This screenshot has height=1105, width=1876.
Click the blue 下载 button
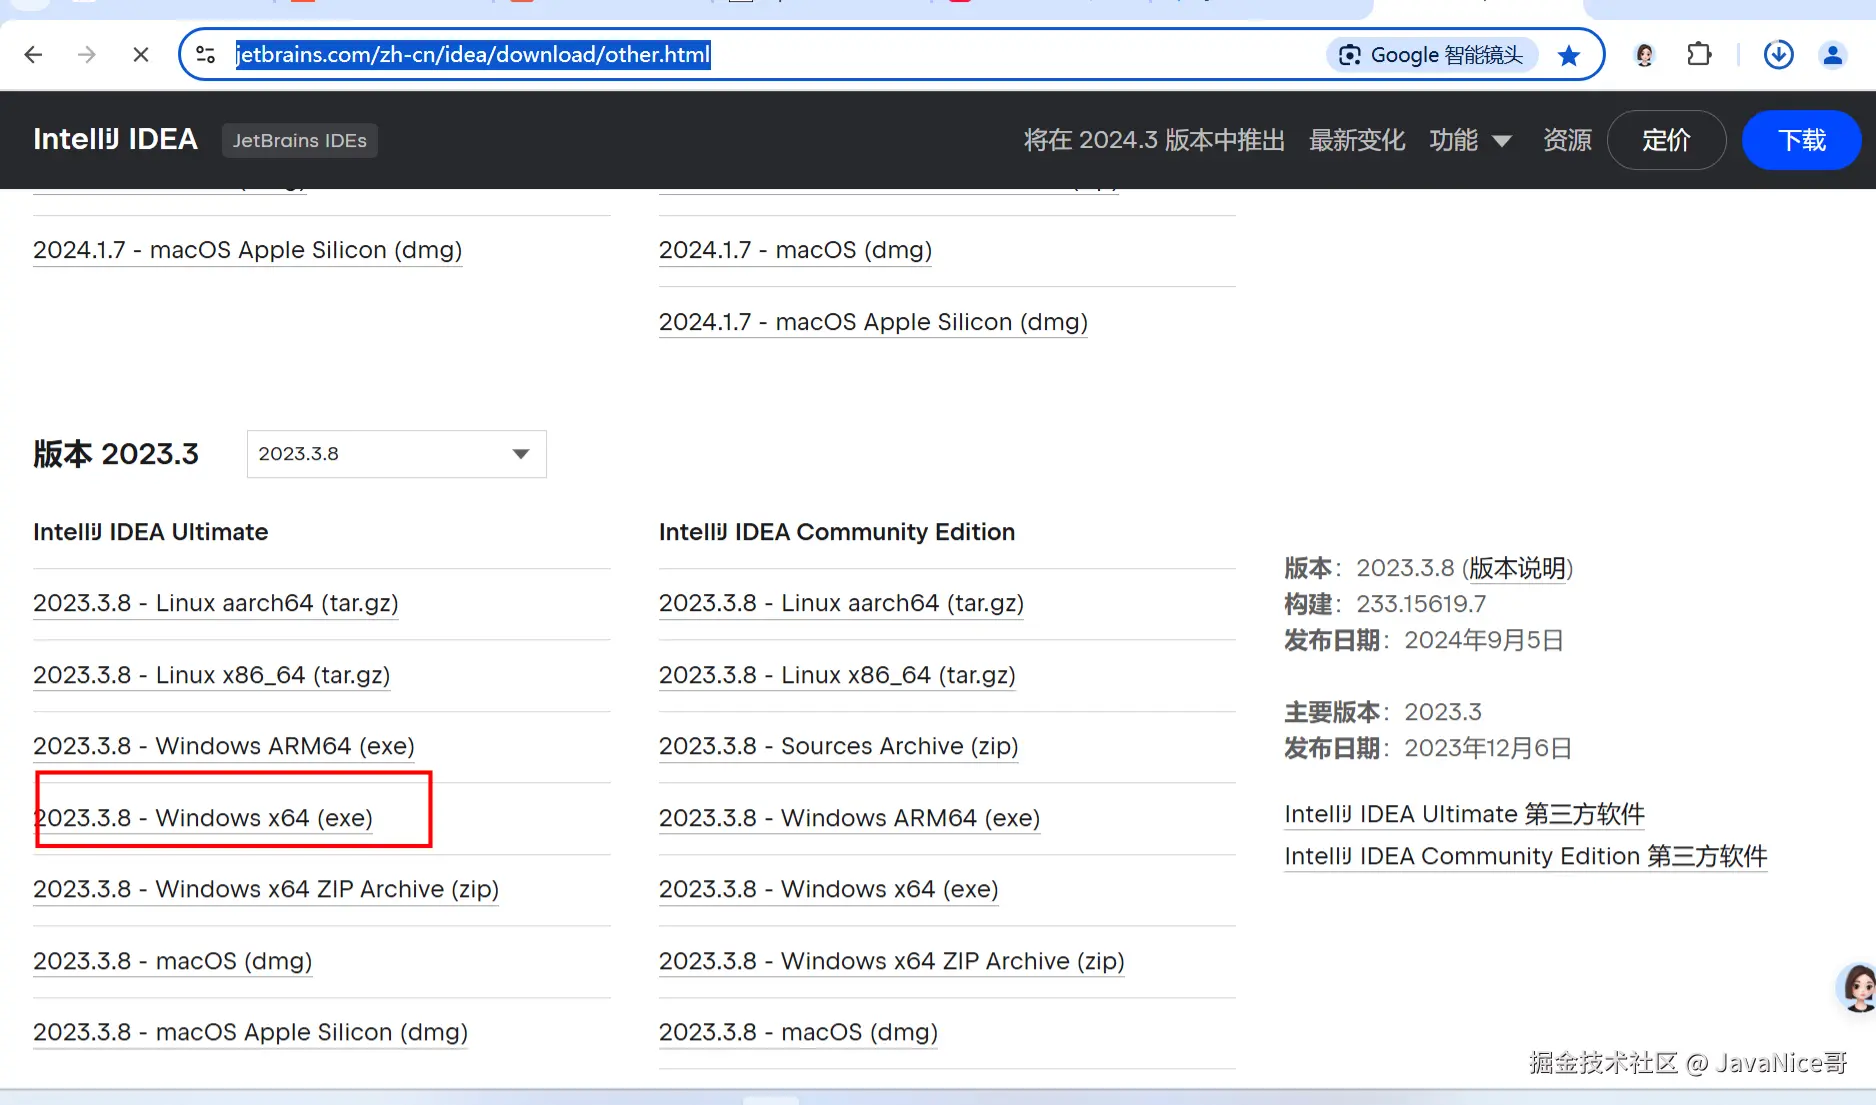pyautogui.click(x=1801, y=140)
